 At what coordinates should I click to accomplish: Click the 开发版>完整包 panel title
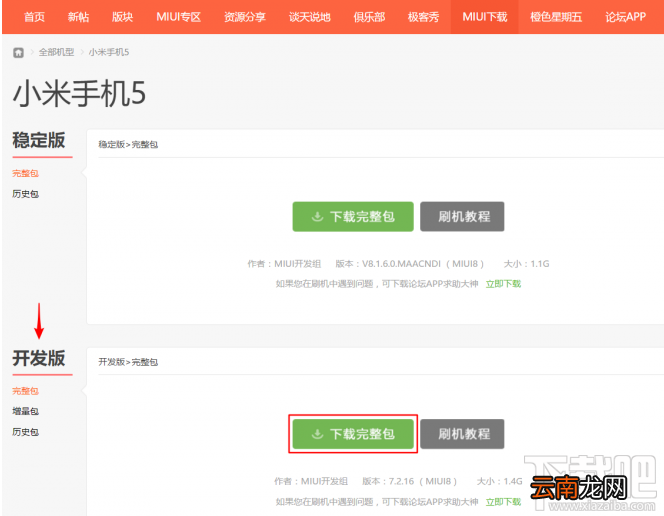click(x=128, y=362)
